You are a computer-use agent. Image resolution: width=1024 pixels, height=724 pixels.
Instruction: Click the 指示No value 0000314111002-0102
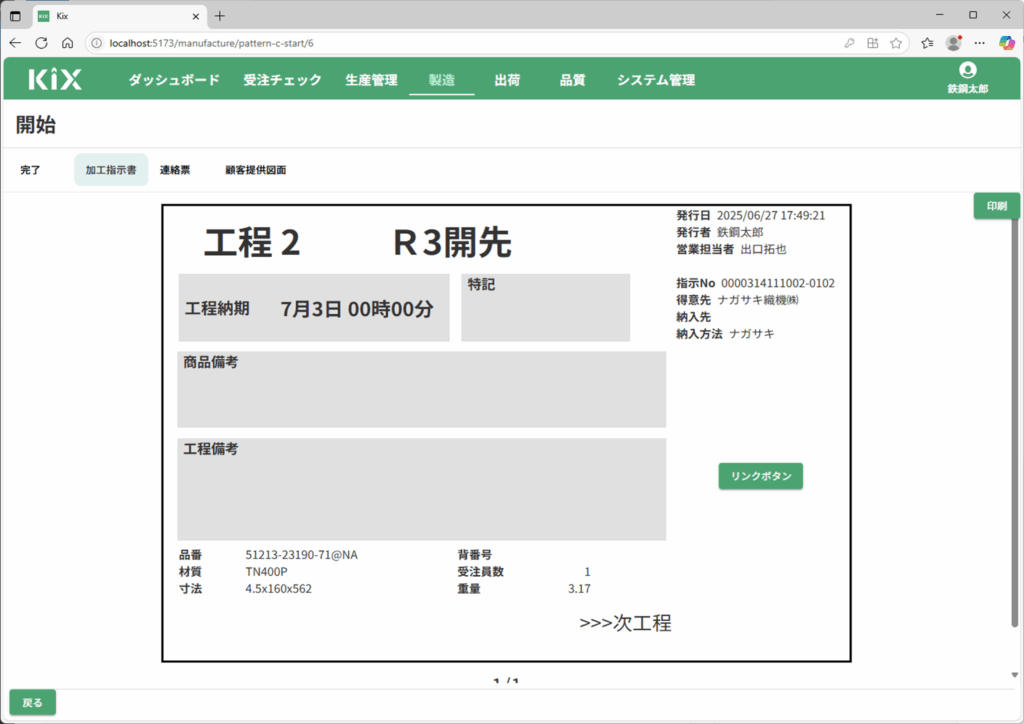[778, 283]
